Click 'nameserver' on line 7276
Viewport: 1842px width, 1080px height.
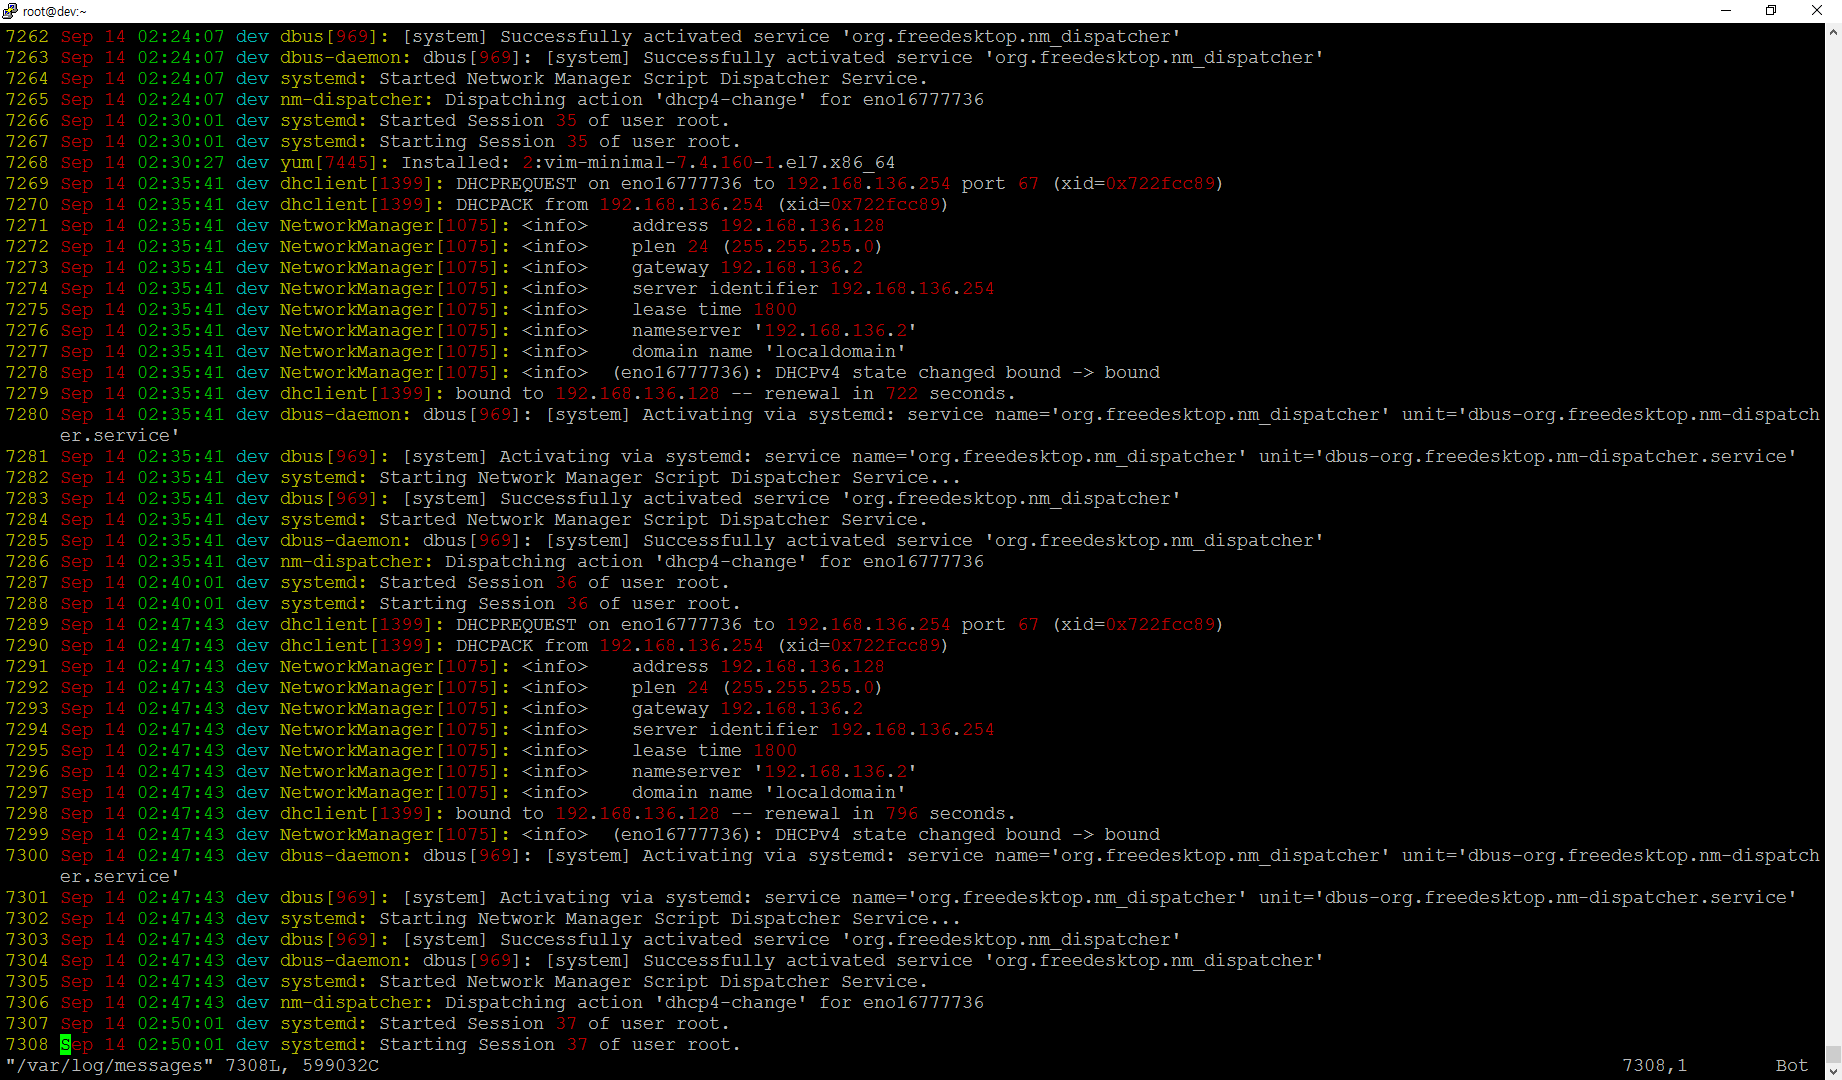pyautogui.click(x=687, y=331)
